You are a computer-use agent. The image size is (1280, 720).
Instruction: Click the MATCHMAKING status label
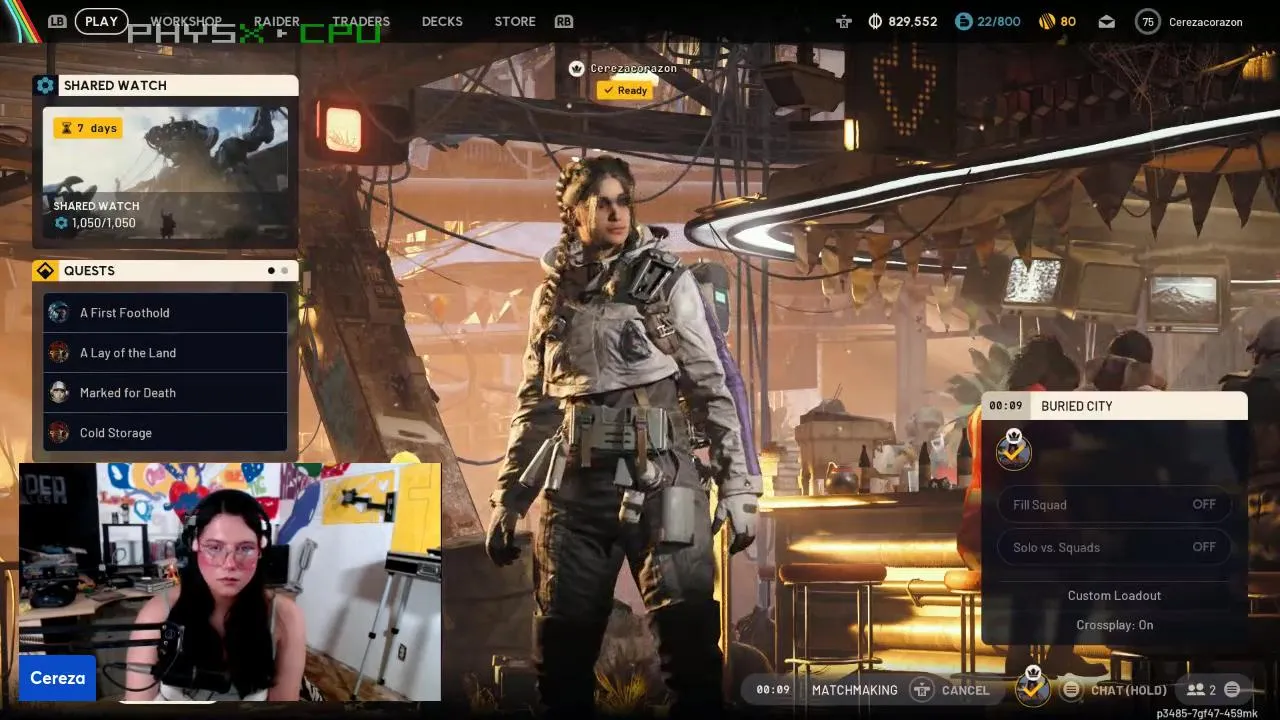[x=855, y=690]
